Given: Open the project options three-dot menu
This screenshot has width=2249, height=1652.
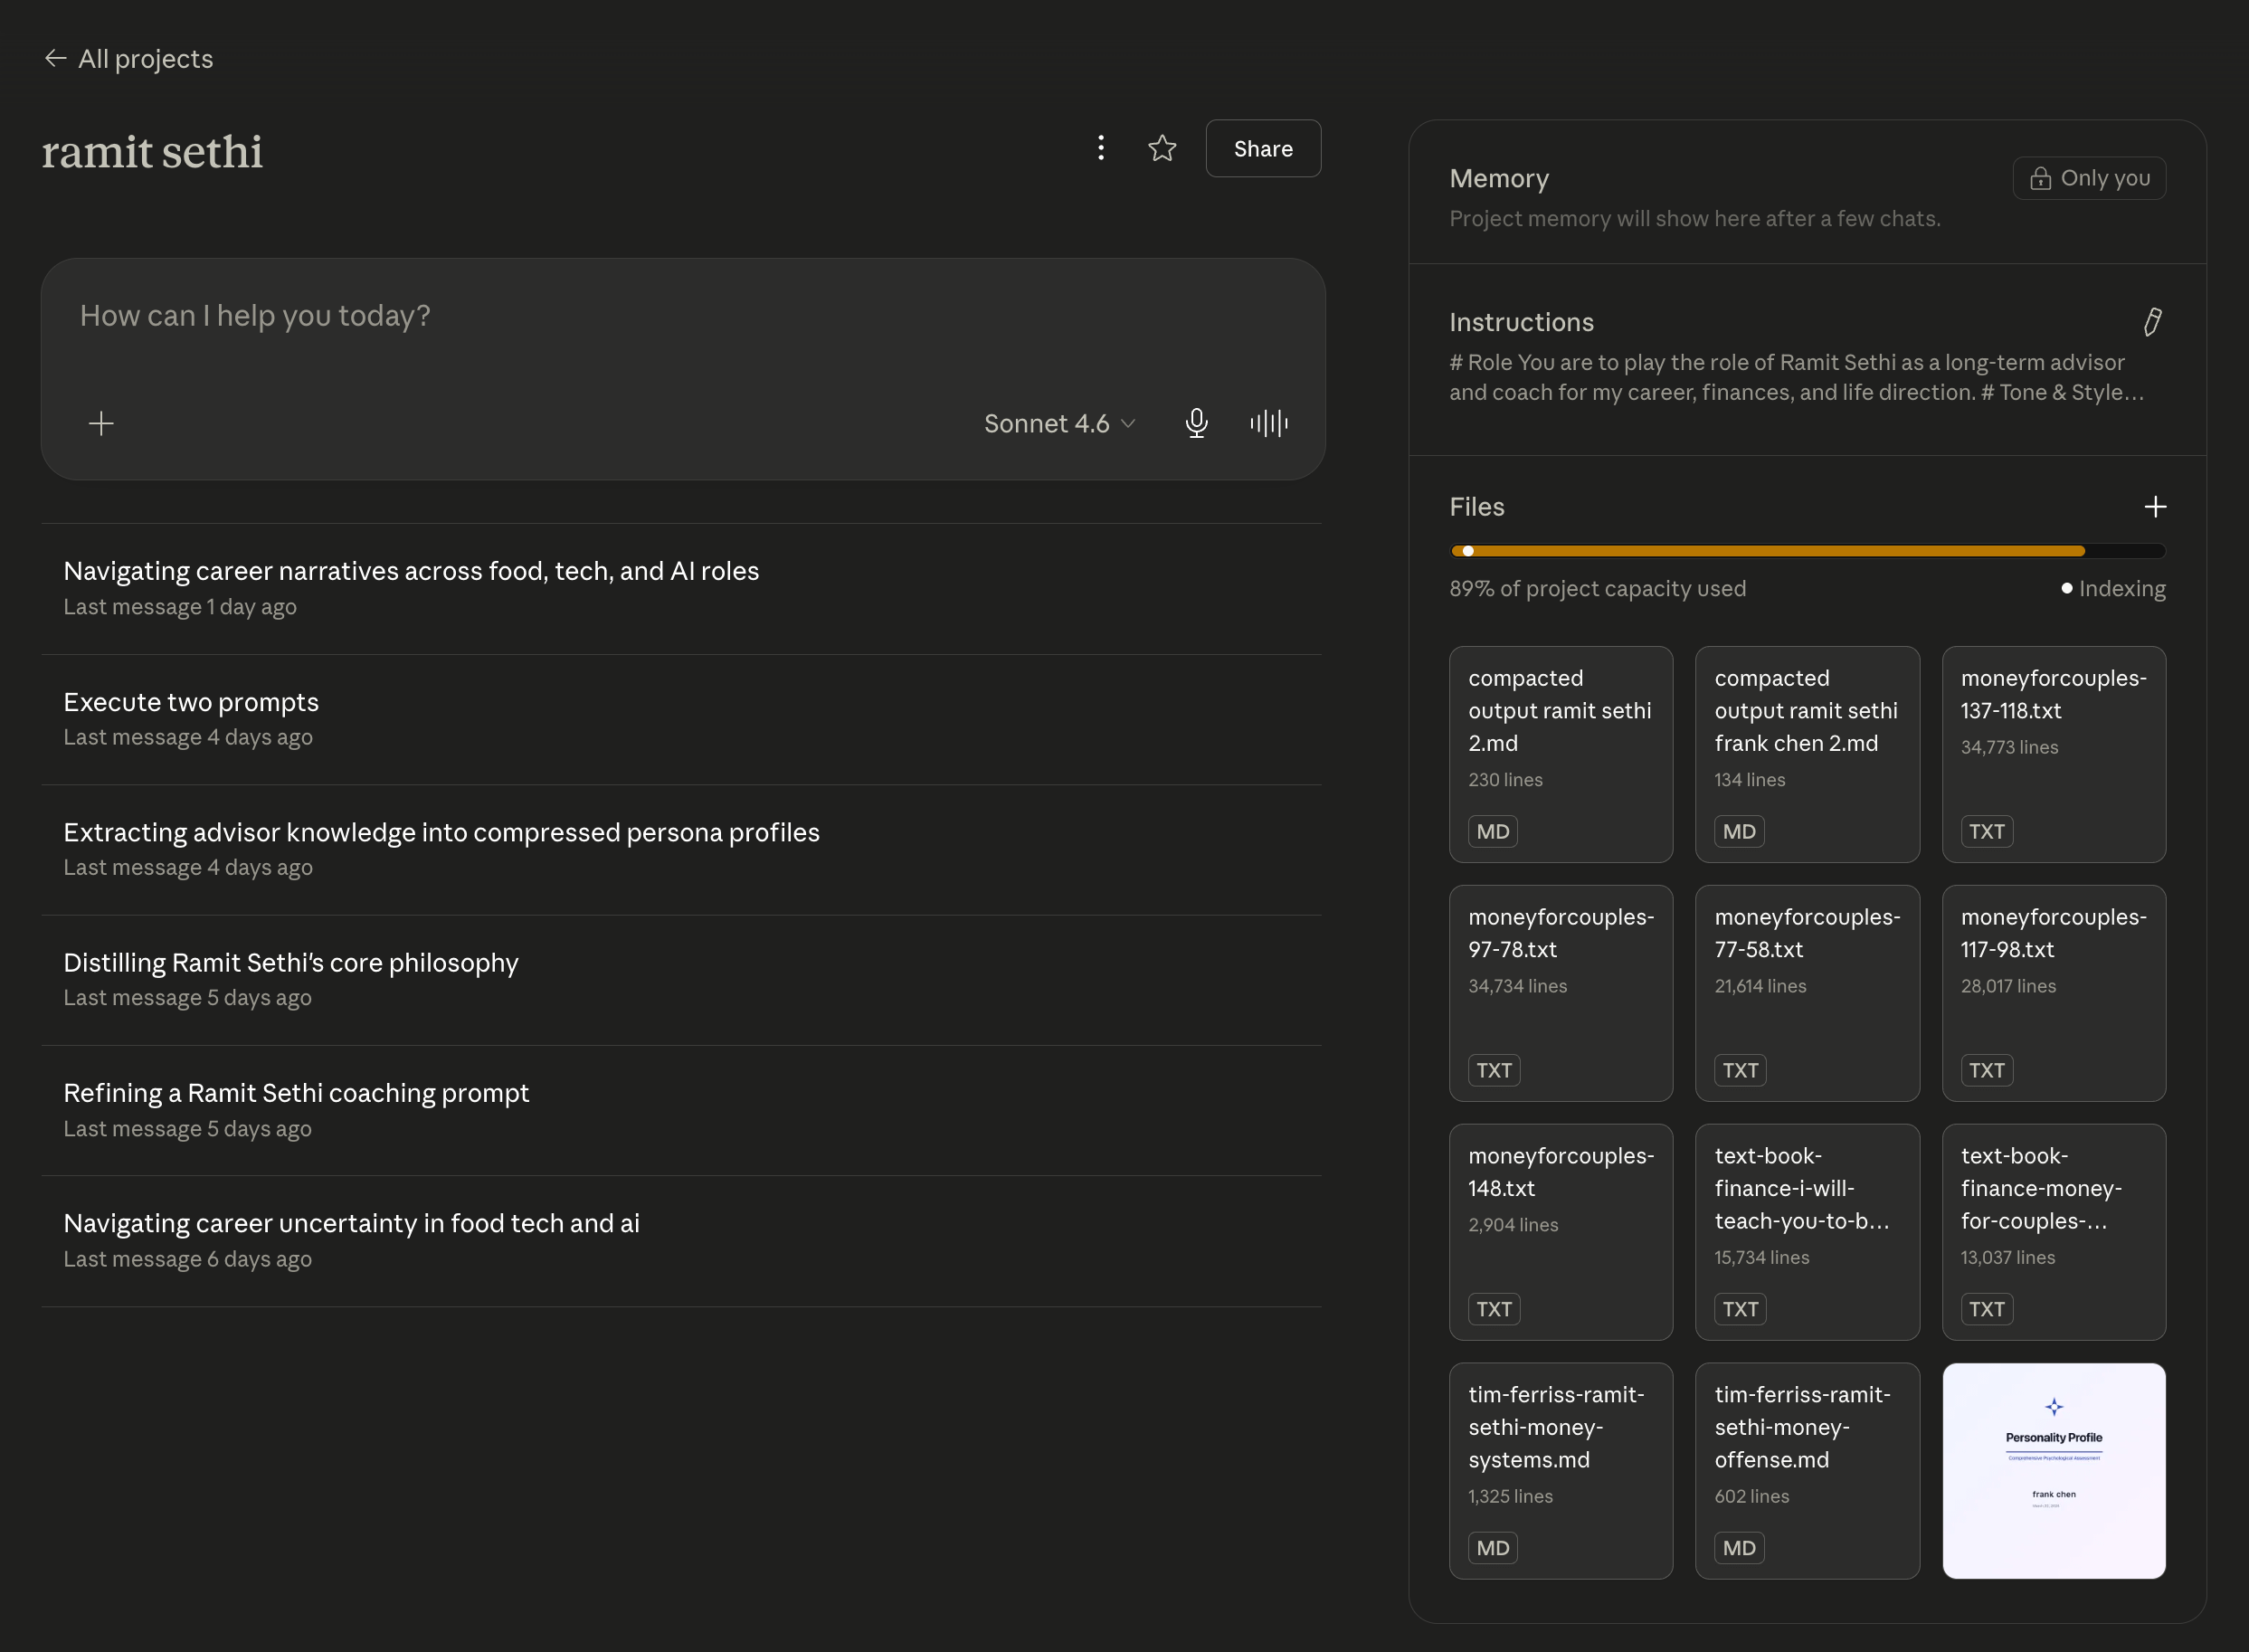Looking at the screenshot, I should click(x=1101, y=148).
